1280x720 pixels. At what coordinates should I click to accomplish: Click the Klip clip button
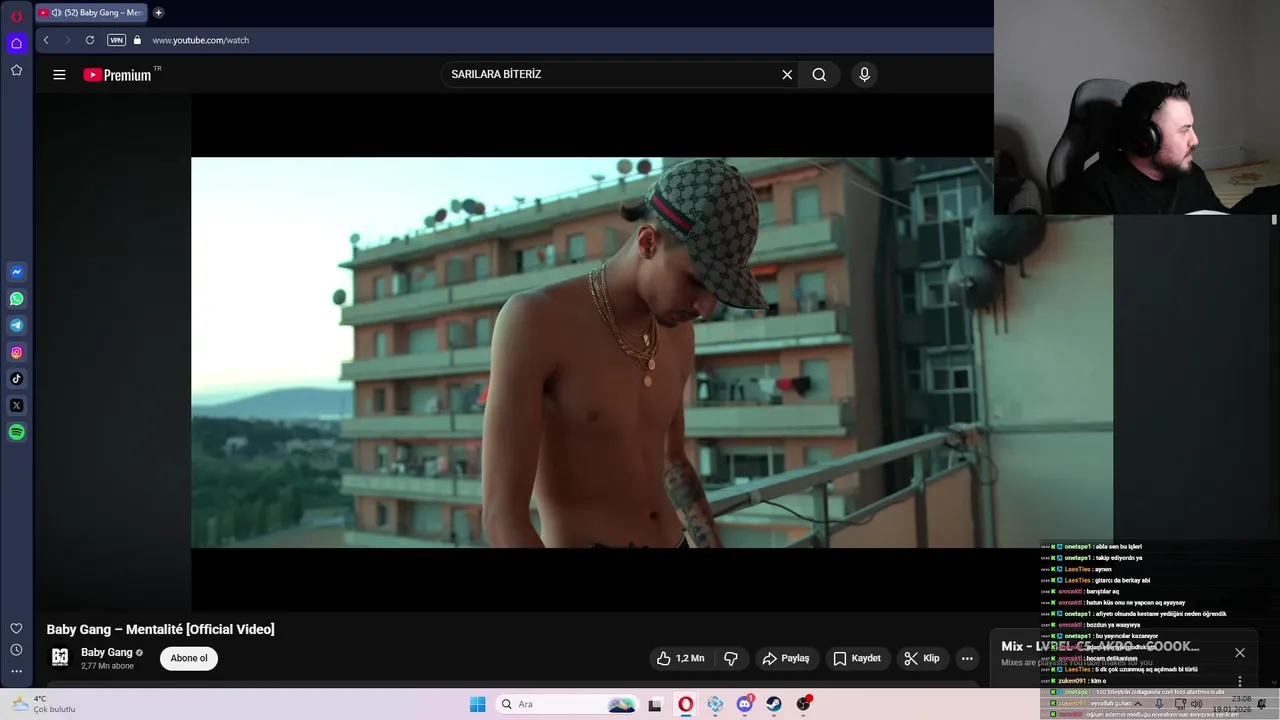922,658
